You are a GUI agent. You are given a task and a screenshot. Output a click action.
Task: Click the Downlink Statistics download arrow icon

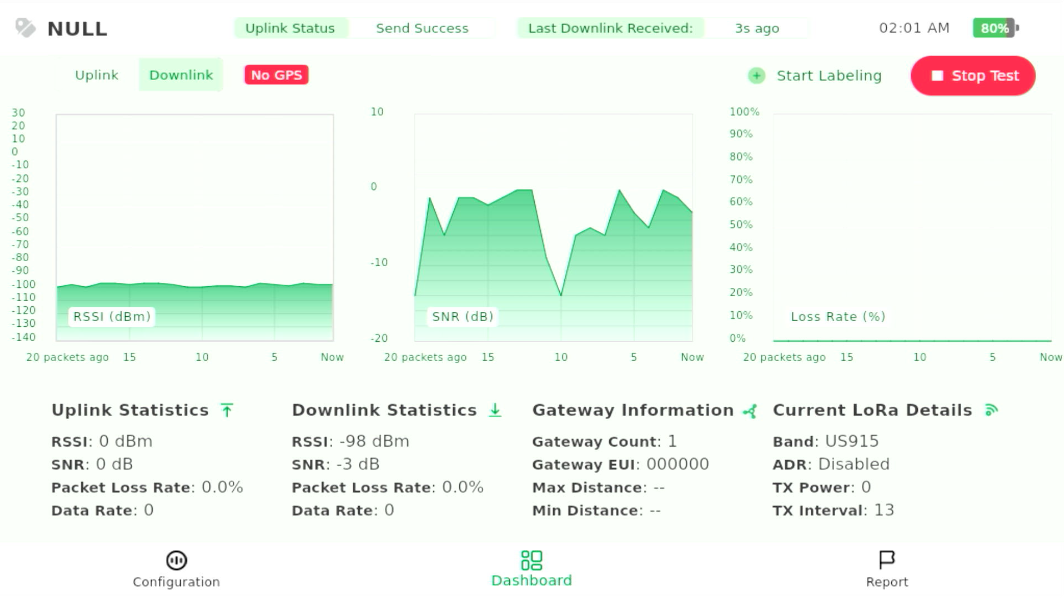click(x=495, y=410)
